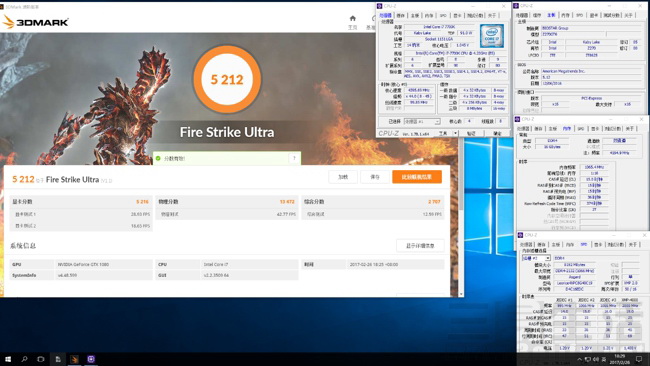
Task: Switch to CPU-Z via its taskbar icon
Action: [91, 359]
